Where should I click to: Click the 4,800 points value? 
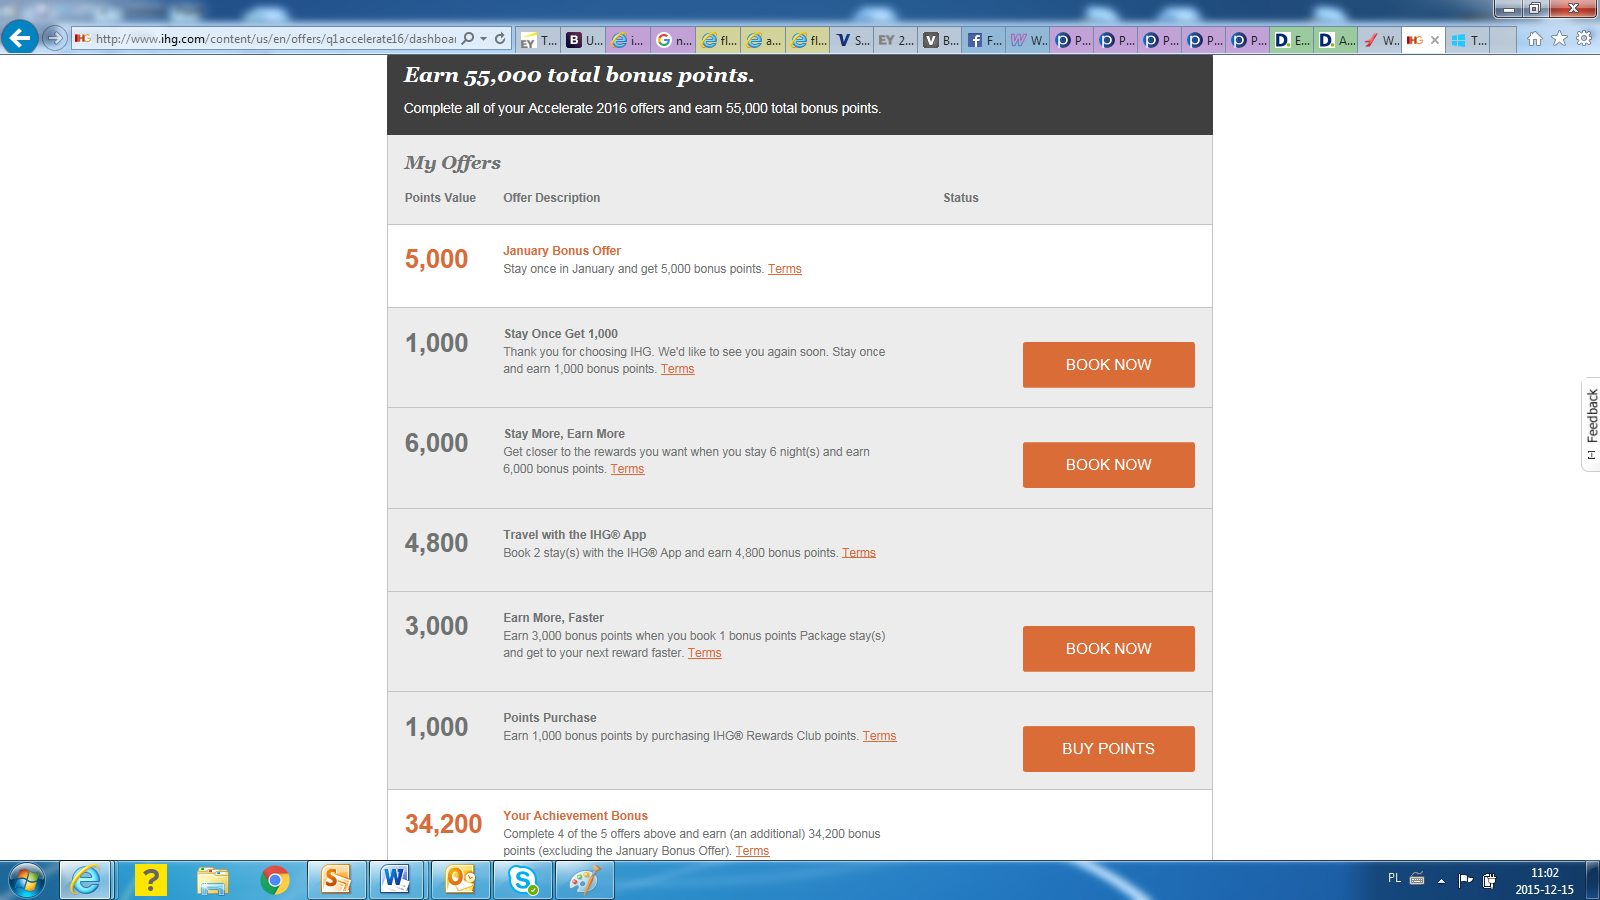436,543
